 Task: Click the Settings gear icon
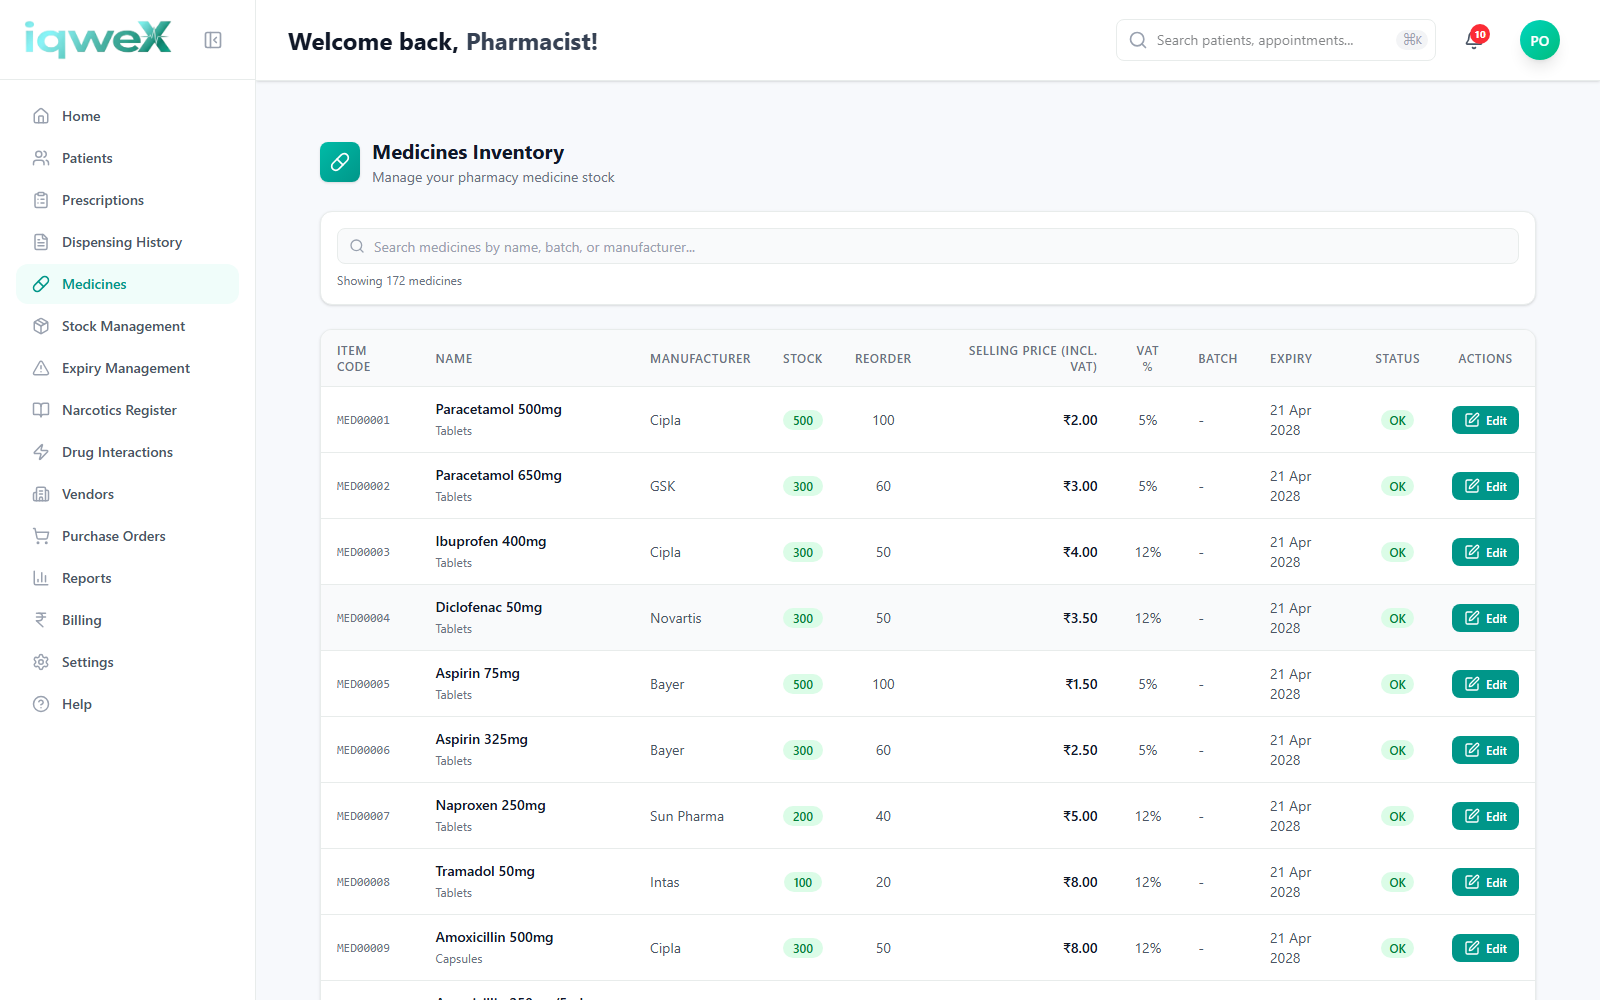coord(41,662)
